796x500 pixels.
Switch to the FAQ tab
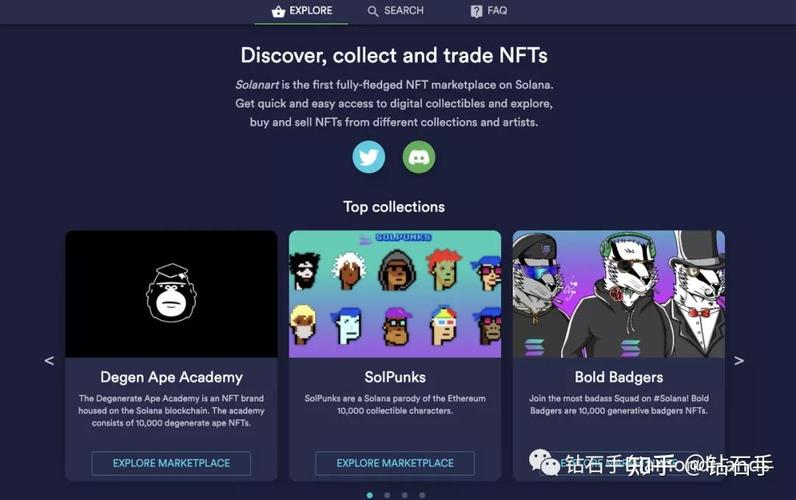489,11
